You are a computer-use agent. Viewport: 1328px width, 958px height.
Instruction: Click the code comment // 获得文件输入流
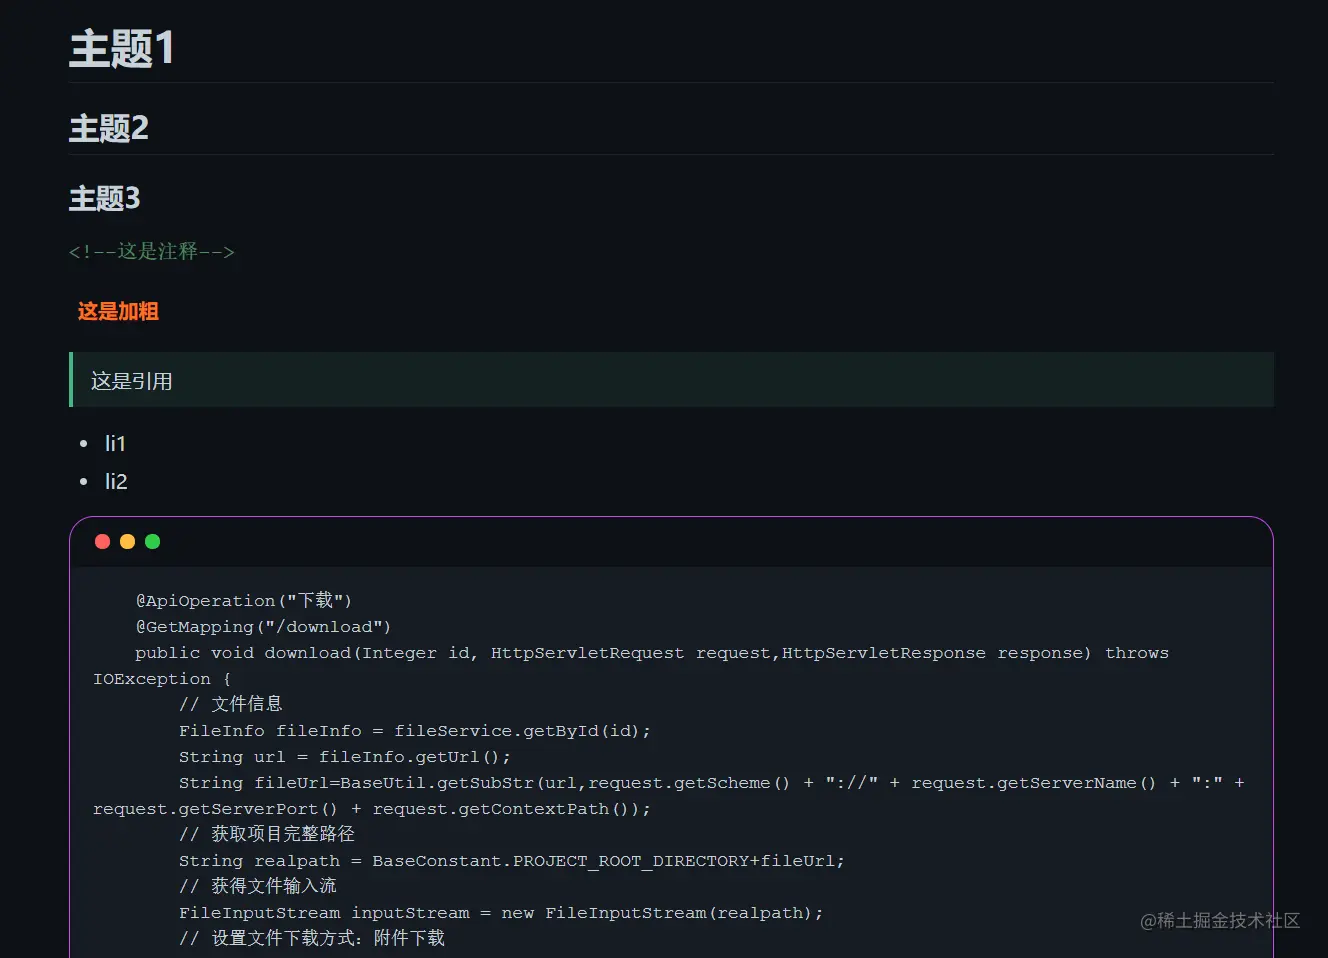click(x=258, y=886)
